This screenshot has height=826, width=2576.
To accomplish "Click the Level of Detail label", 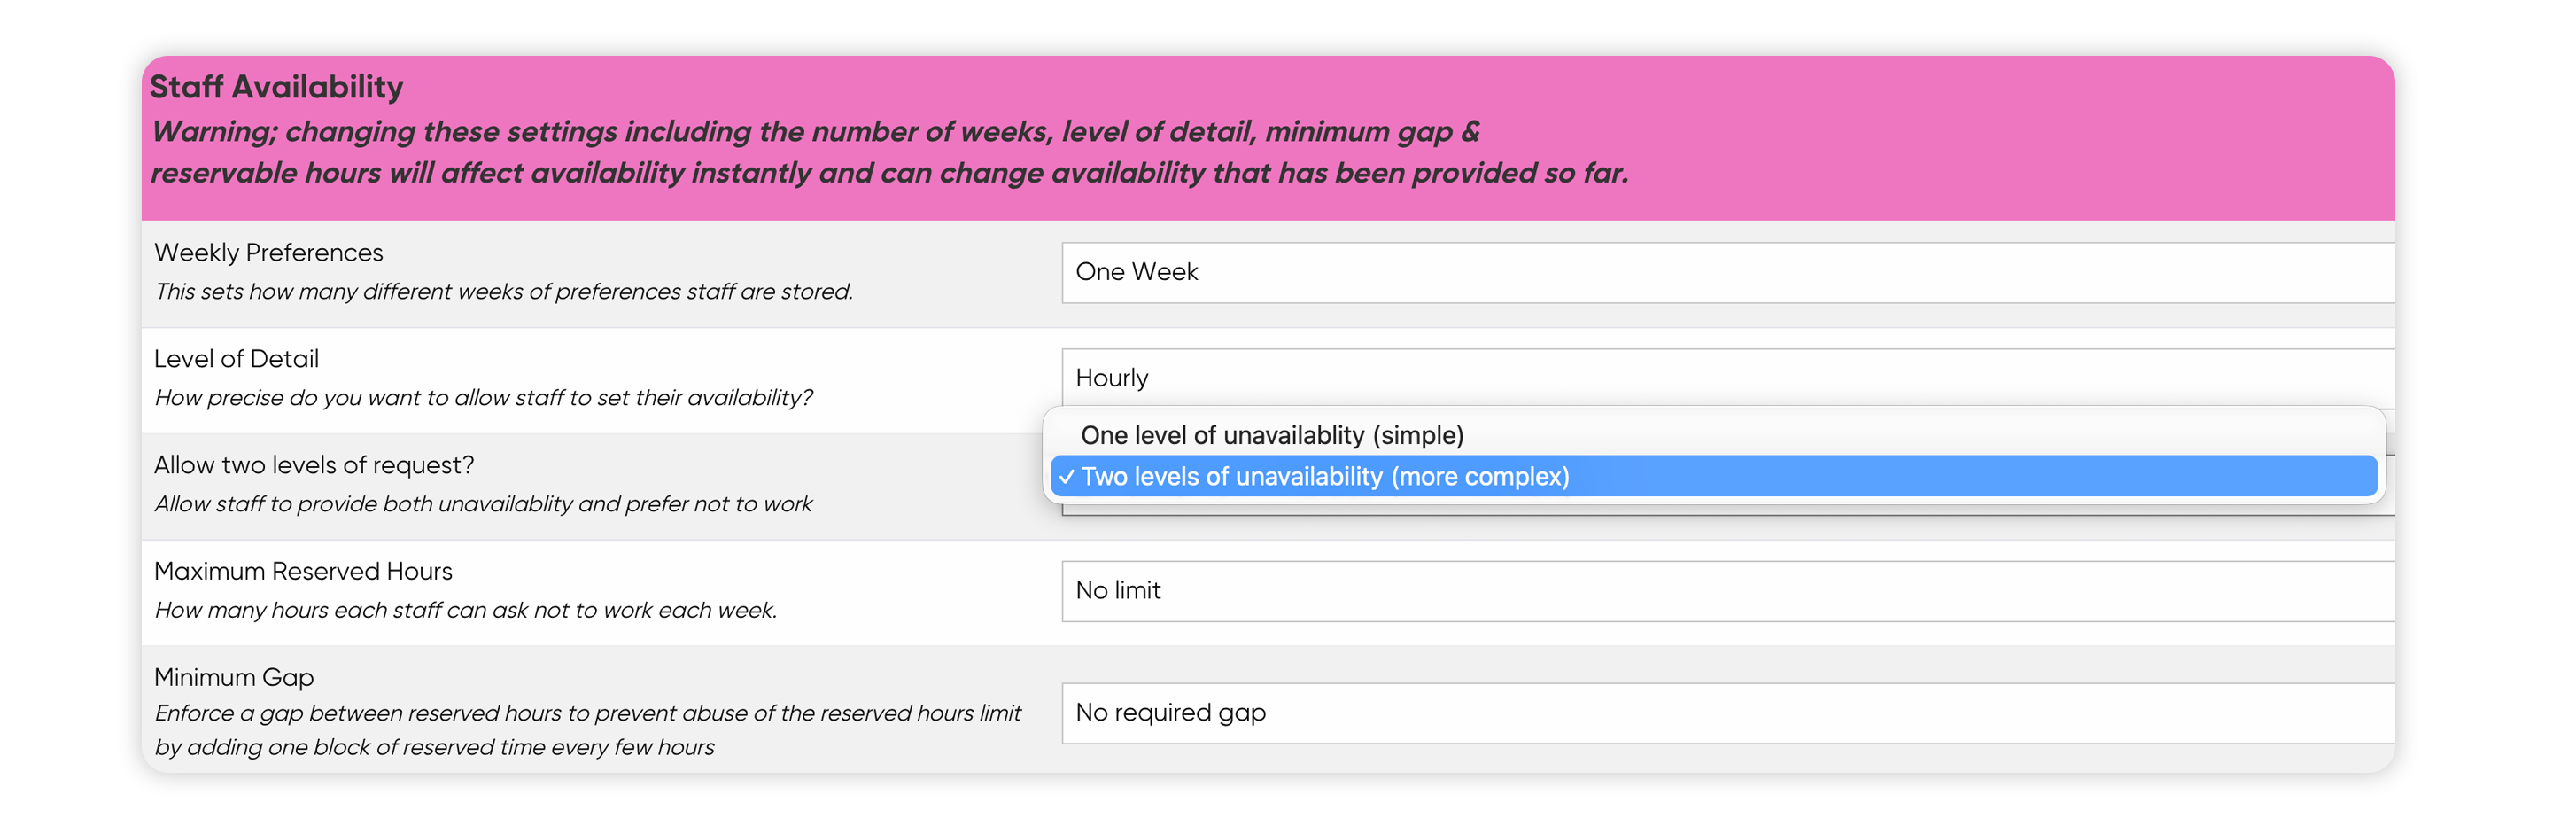I will tap(237, 358).
